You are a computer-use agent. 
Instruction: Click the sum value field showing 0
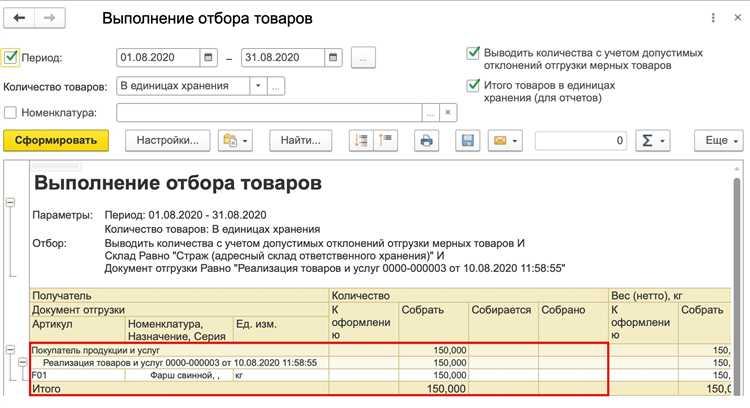(x=581, y=141)
